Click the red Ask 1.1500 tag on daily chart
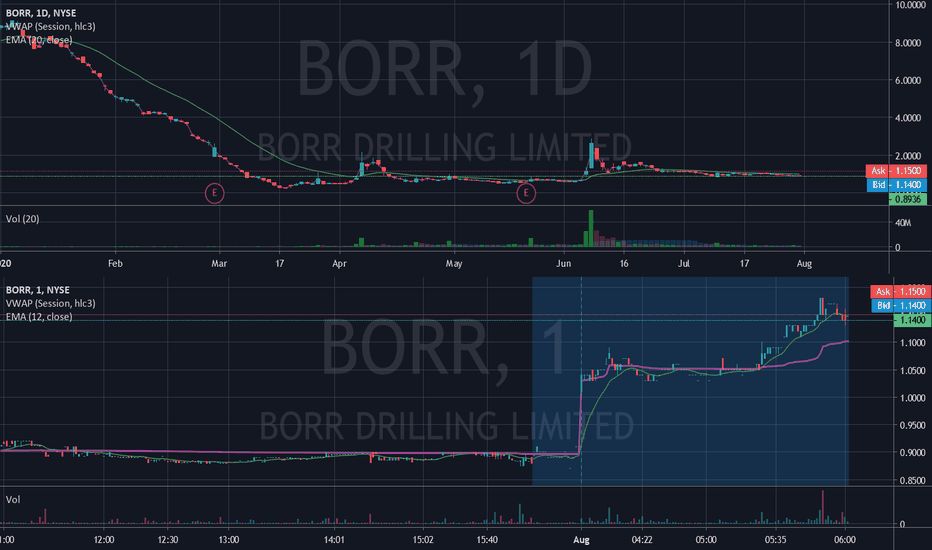This screenshot has height=550, width=932. pyautogui.click(x=896, y=171)
